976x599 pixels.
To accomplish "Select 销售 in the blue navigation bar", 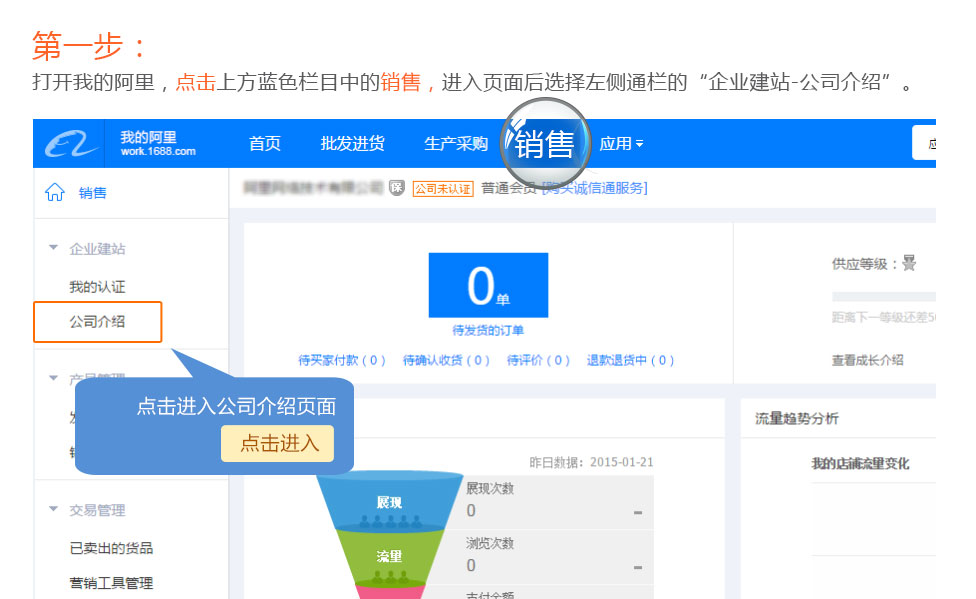I will pyautogui.click(x=545, y=144).
